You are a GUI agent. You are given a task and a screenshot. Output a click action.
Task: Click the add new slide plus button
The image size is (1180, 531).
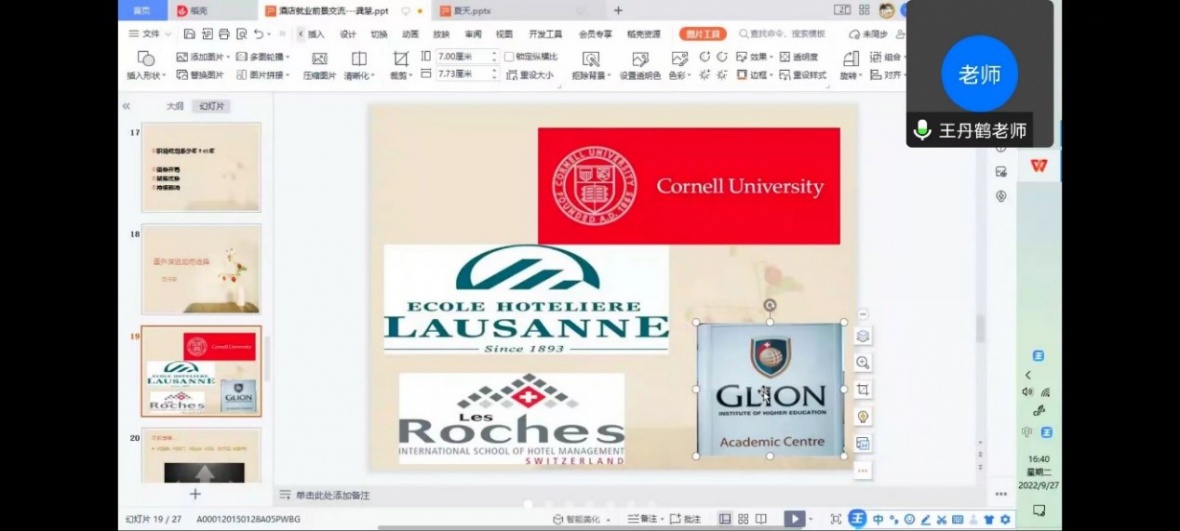[x=195, y=494]
